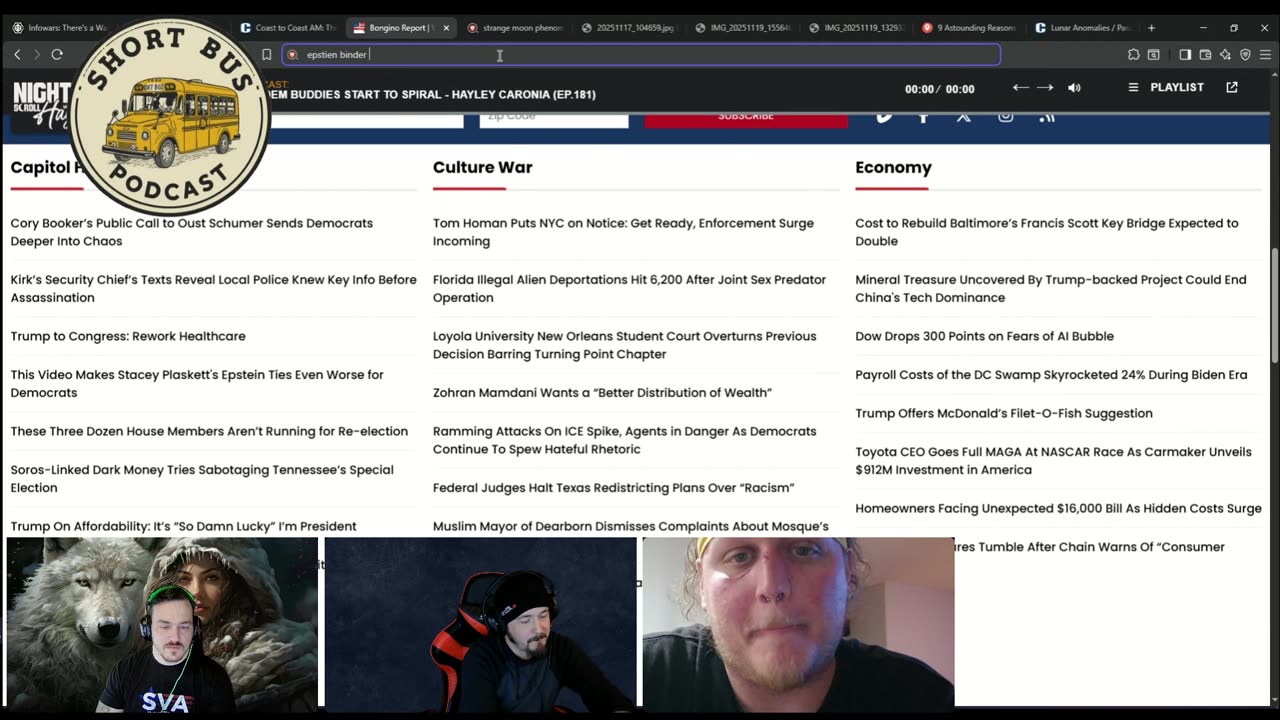Image resolution: width=1280 pixels, height=720 pixels.
Task: Focus the address bar containing epstien binder
Action: click(641, 55)
